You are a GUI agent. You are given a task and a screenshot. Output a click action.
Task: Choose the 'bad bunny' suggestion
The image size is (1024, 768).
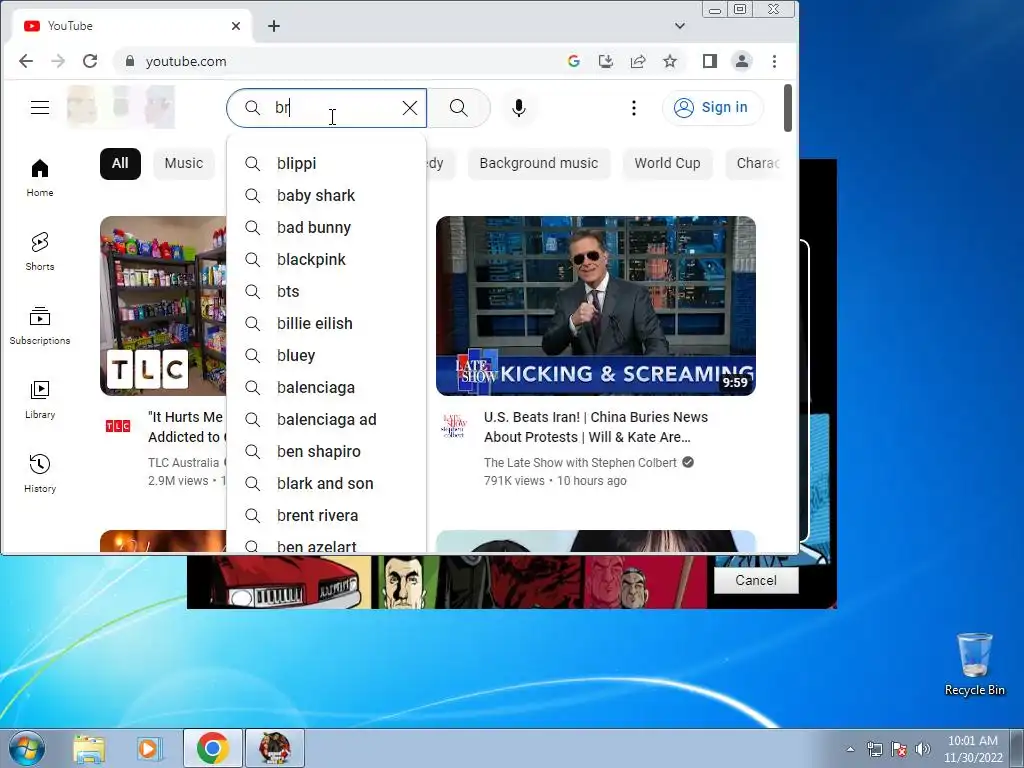[327, 227]
